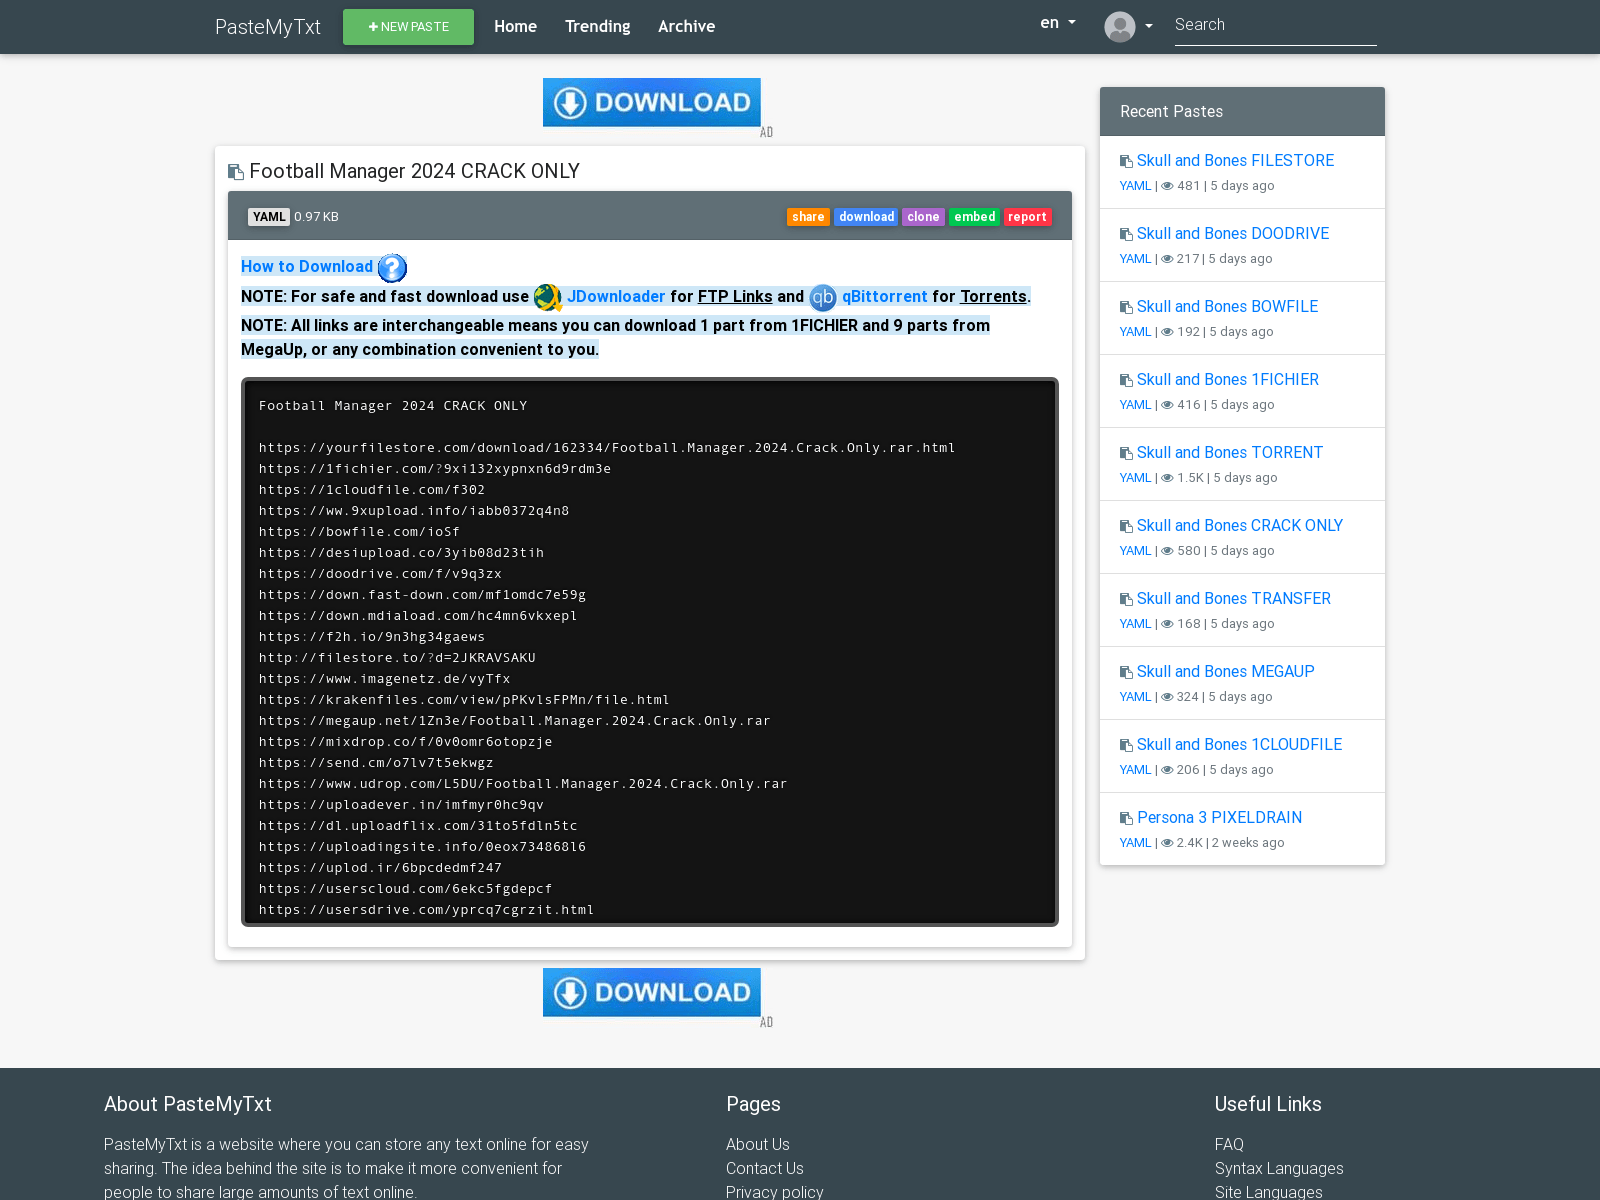Viewport: 1600px width, 1200px height.
Task: Click the question mark help icon
Action: 392,268
